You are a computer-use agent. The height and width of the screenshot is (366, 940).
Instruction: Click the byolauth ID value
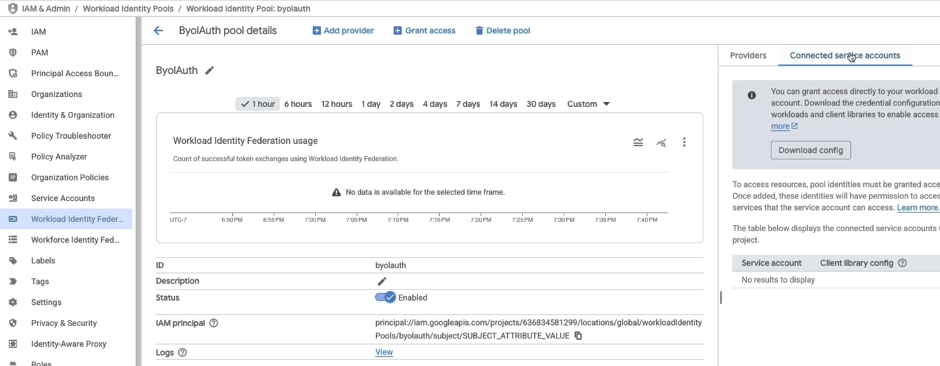[390, 265]
